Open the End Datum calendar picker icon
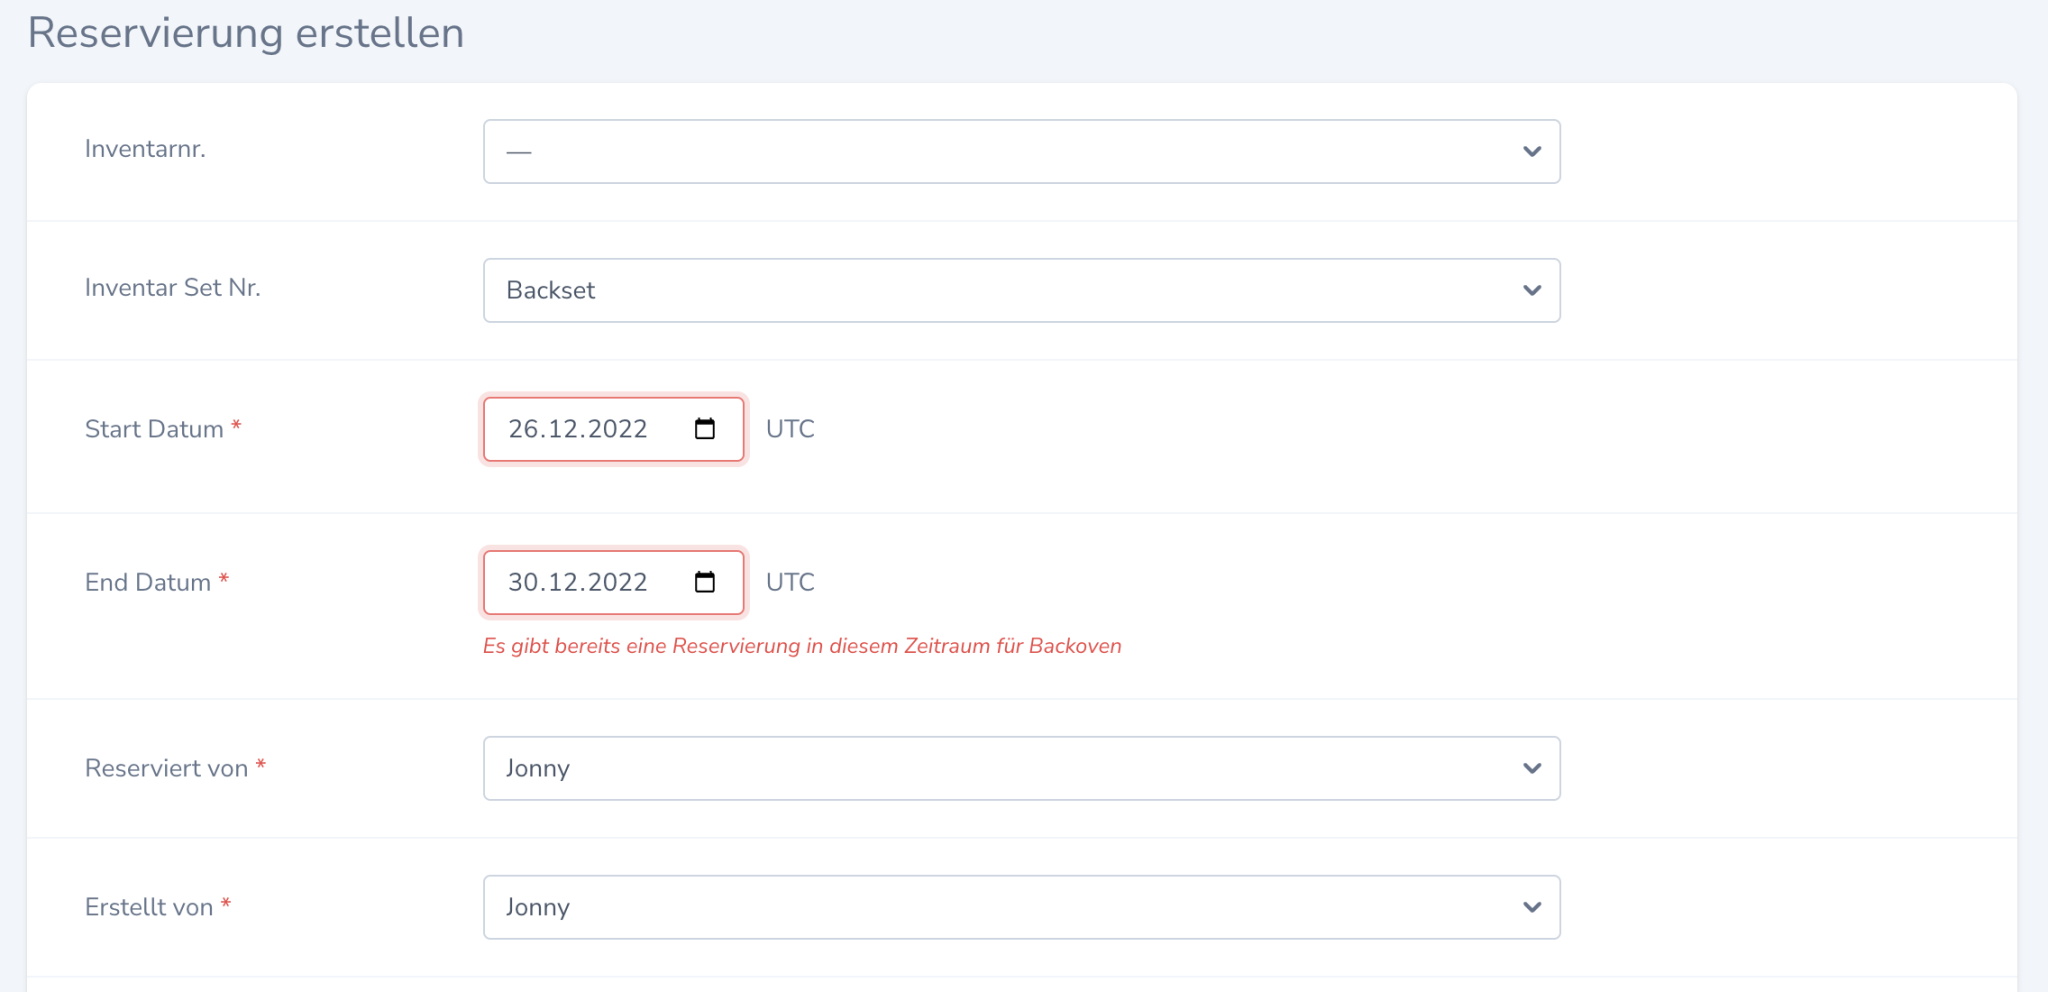 [x=705, y=582]
